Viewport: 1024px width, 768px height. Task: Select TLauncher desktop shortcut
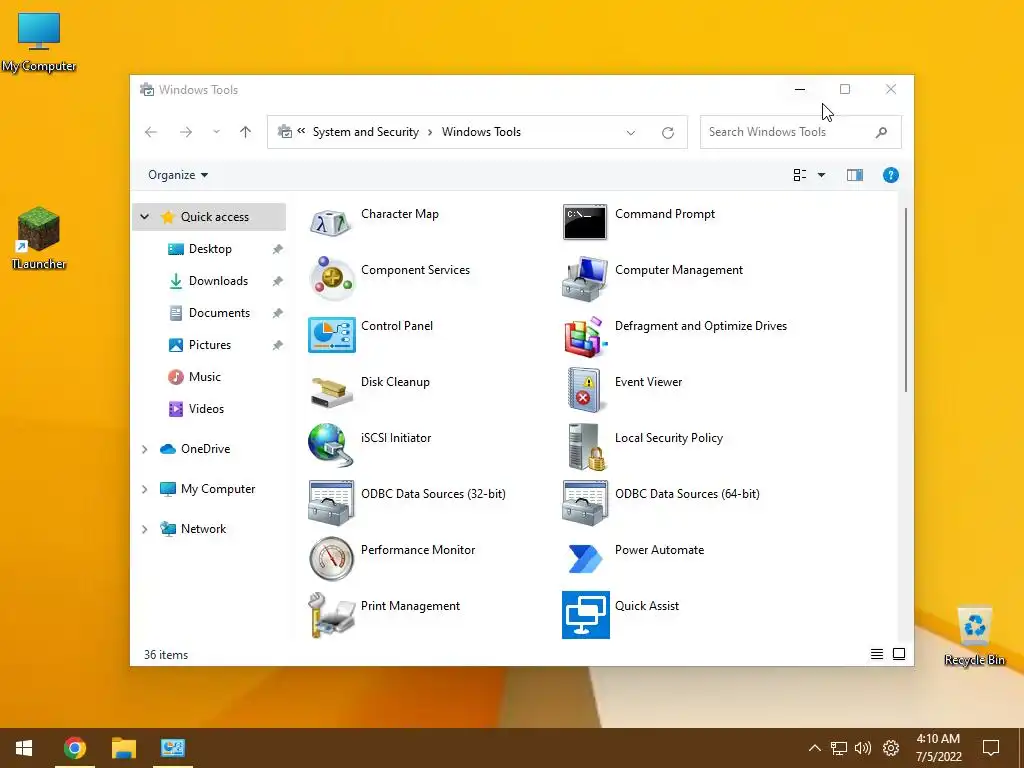tap(39, 238)
